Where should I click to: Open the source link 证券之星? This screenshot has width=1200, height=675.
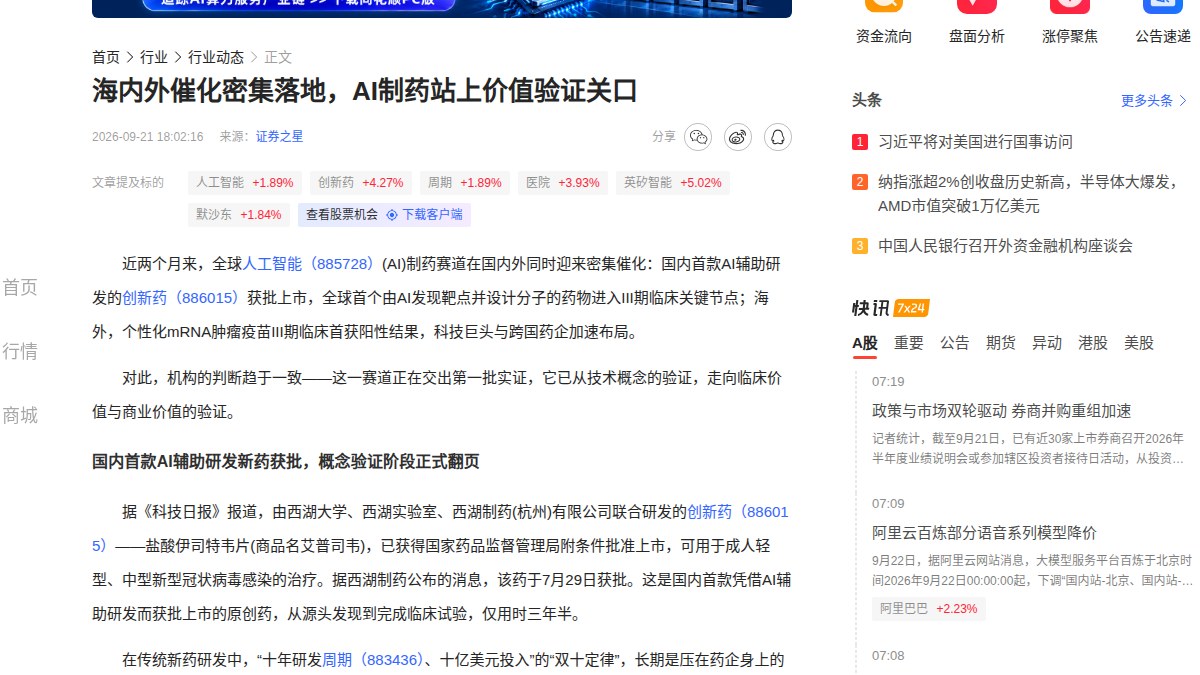[279, 137]
